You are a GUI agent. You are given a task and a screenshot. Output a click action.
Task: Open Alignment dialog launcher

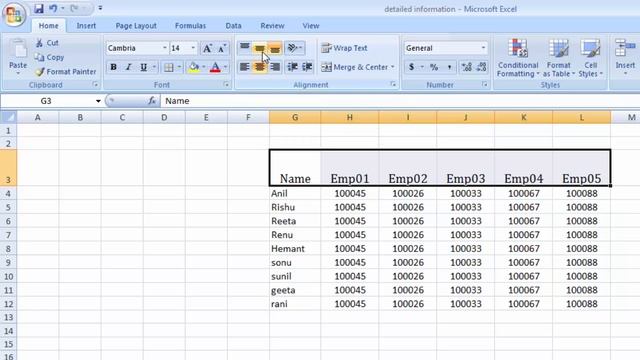(393, 84)
